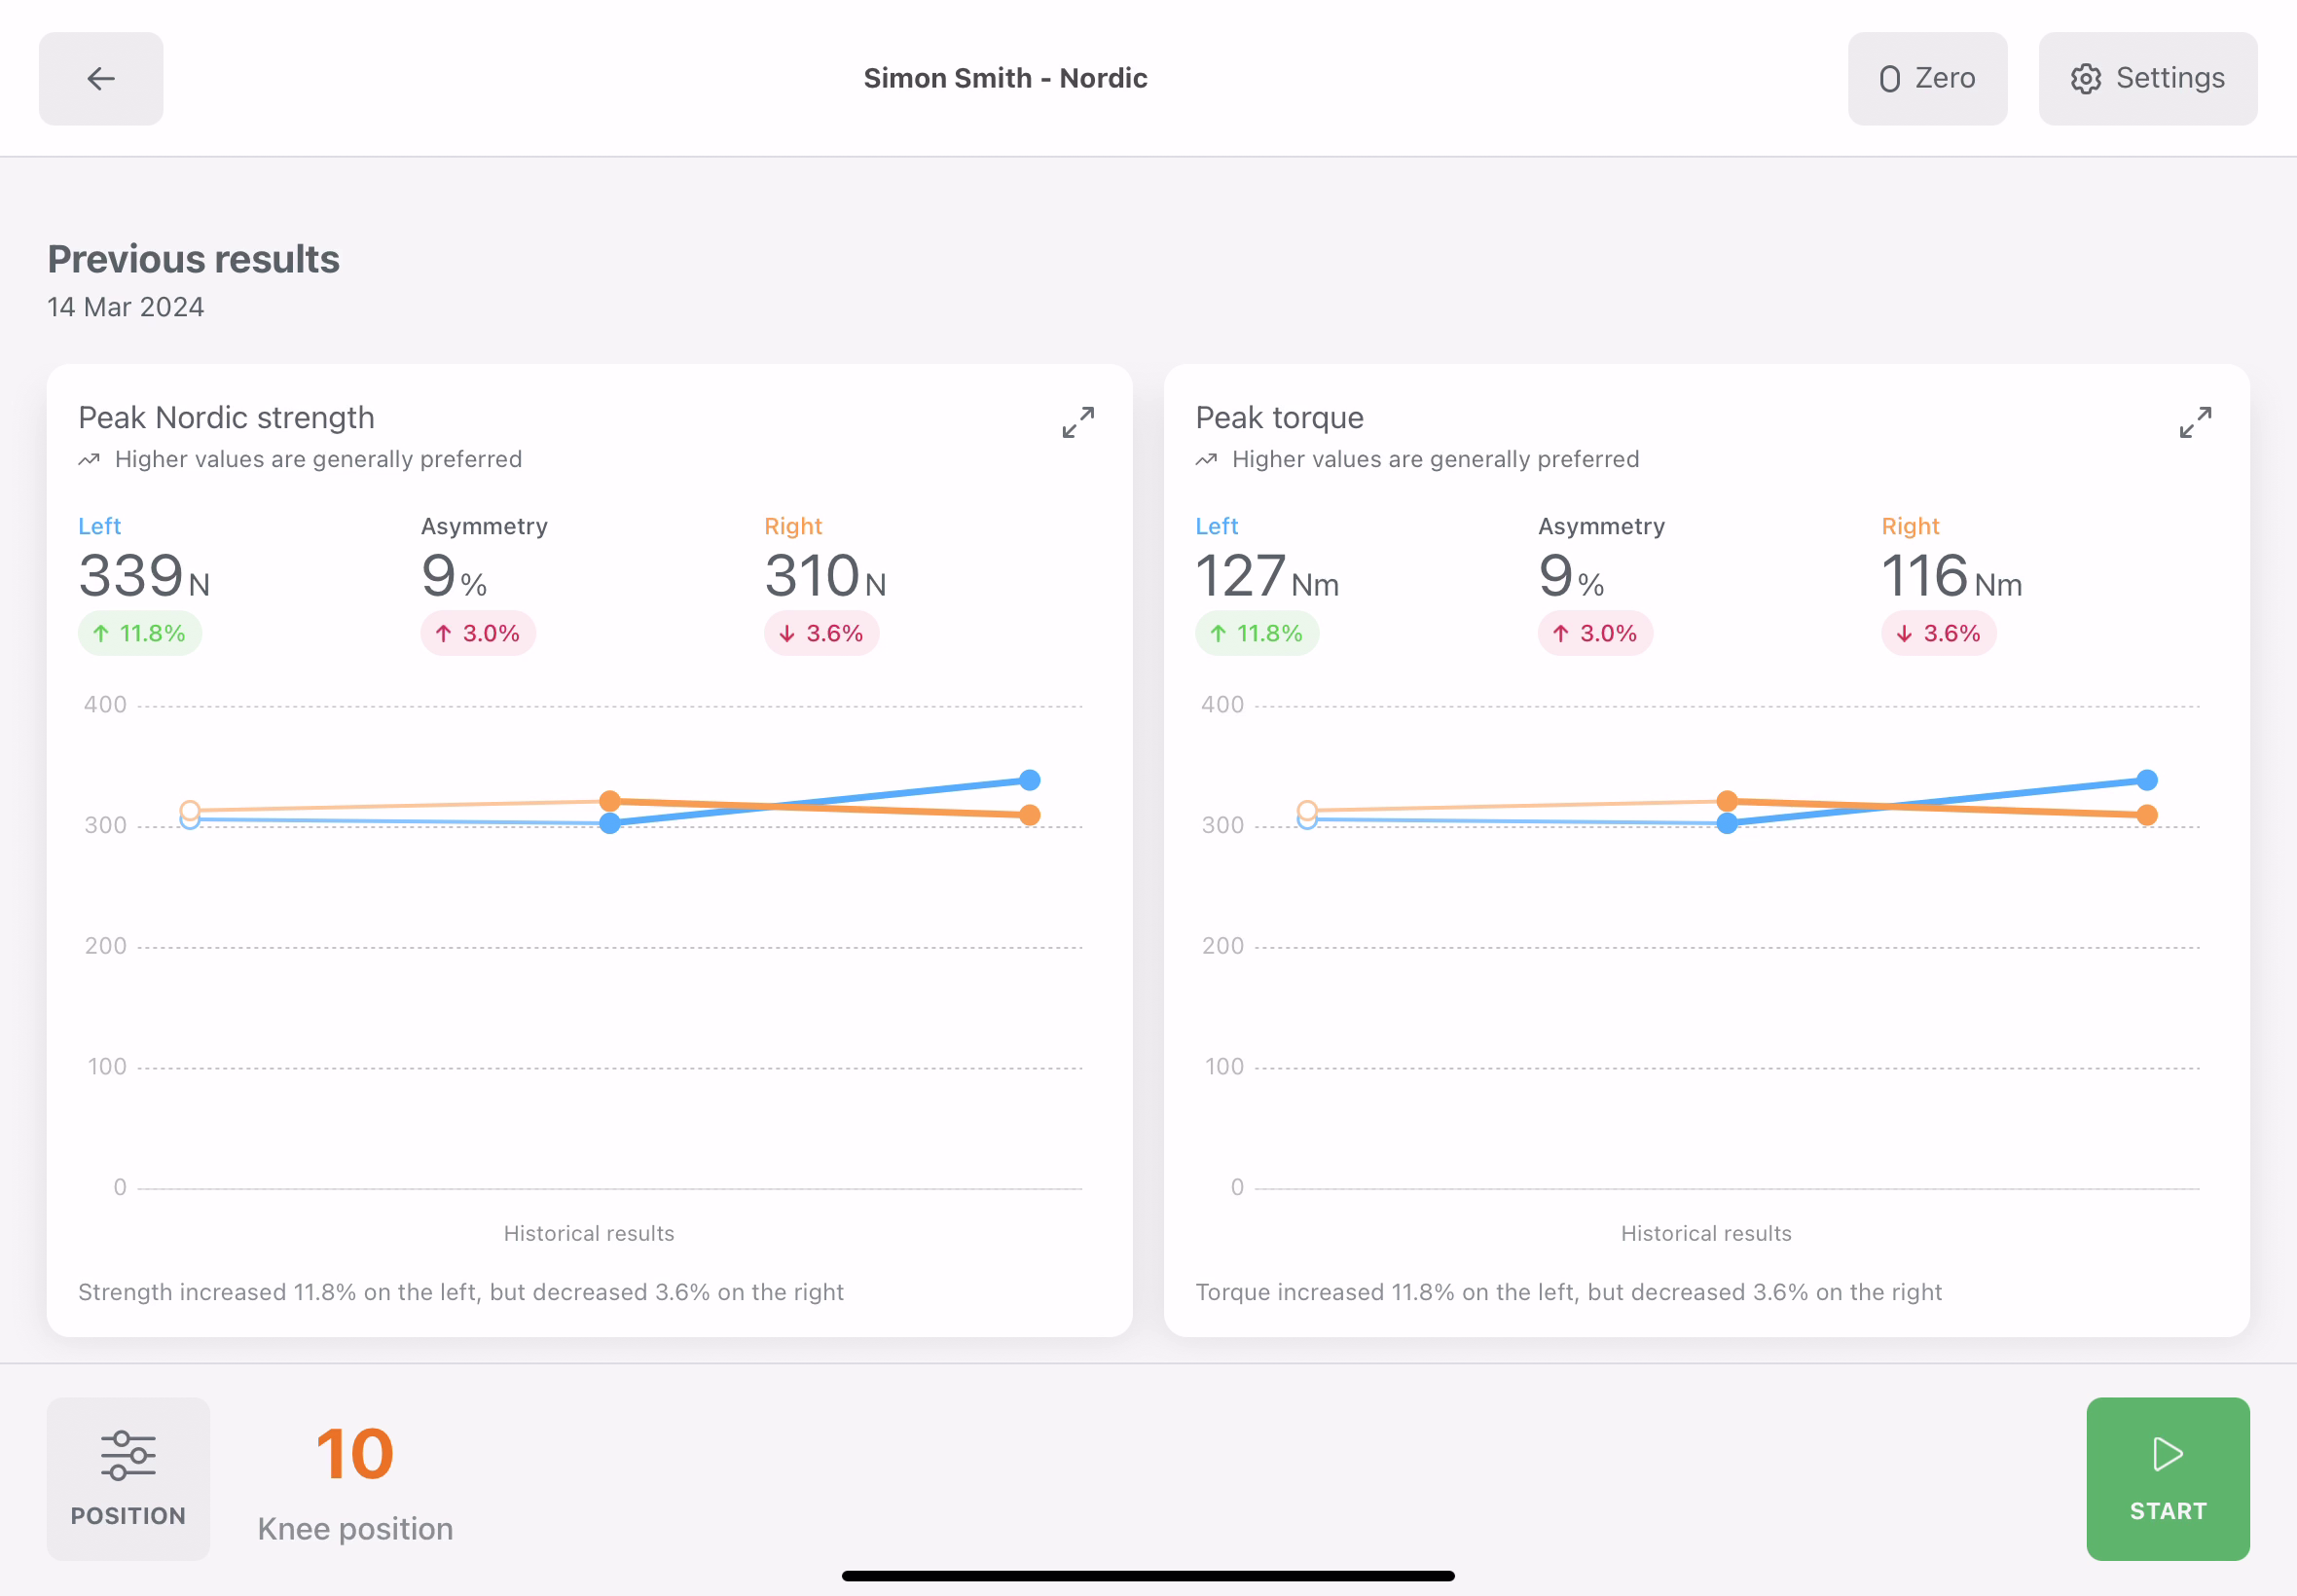Tap the home indicator bar at screen bottom
Screen dimensions: 2297x1596
click(x=1148, y=1576)
